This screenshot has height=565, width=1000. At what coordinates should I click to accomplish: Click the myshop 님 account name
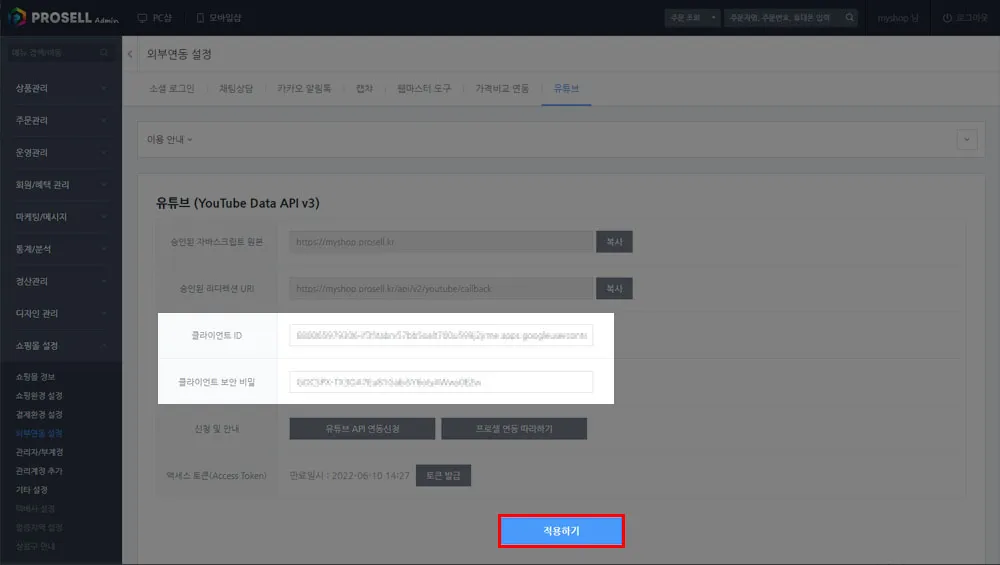pyautogui.click(x=898, y=18)
